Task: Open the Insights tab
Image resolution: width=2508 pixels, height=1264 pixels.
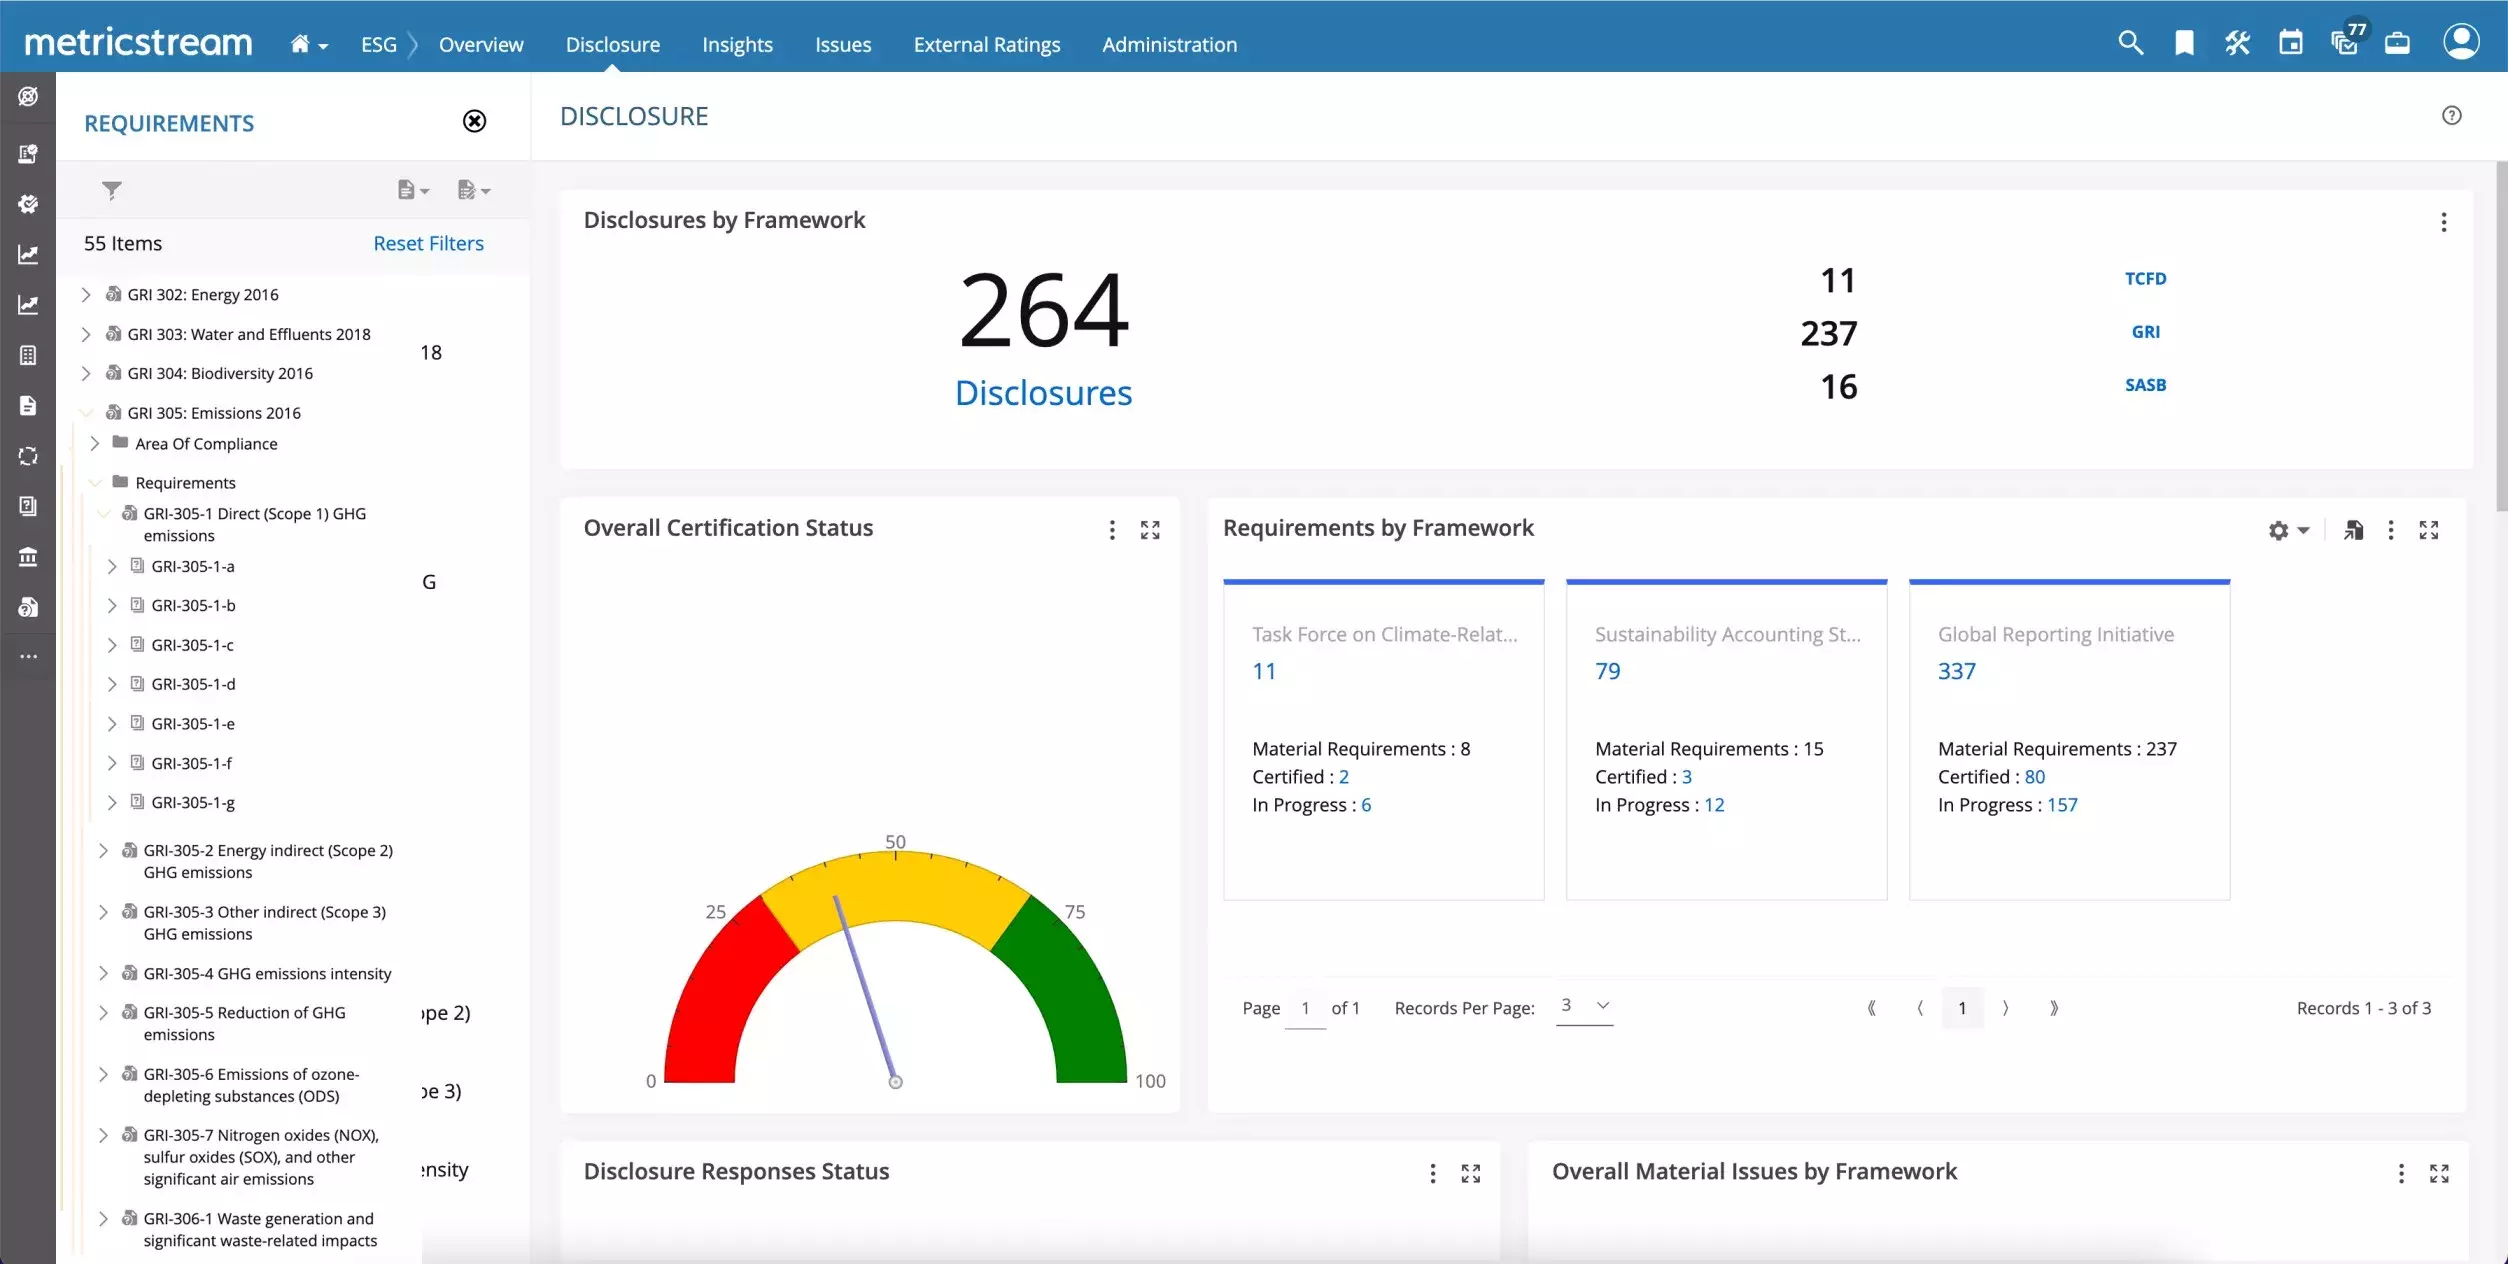Action: click(x=737, y=44)
